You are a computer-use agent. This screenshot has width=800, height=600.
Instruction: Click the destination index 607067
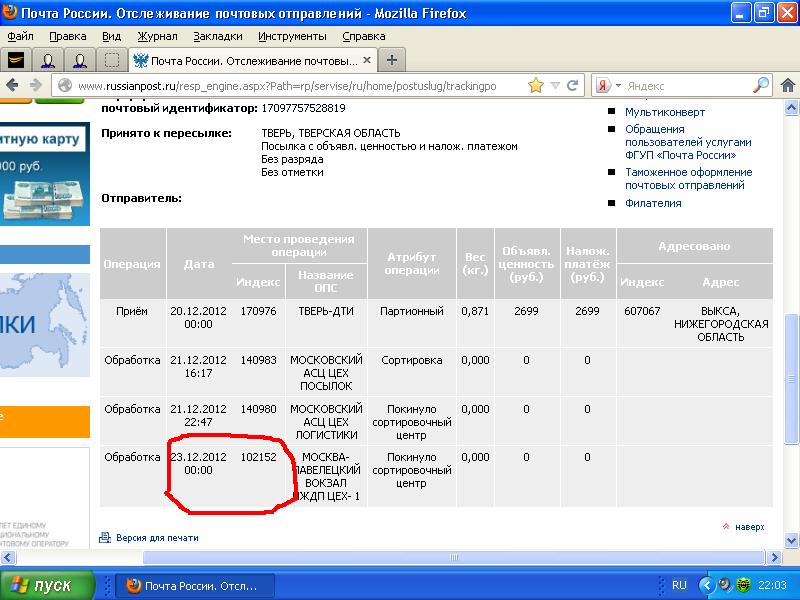pyautogui.click(x=642, y=311)
